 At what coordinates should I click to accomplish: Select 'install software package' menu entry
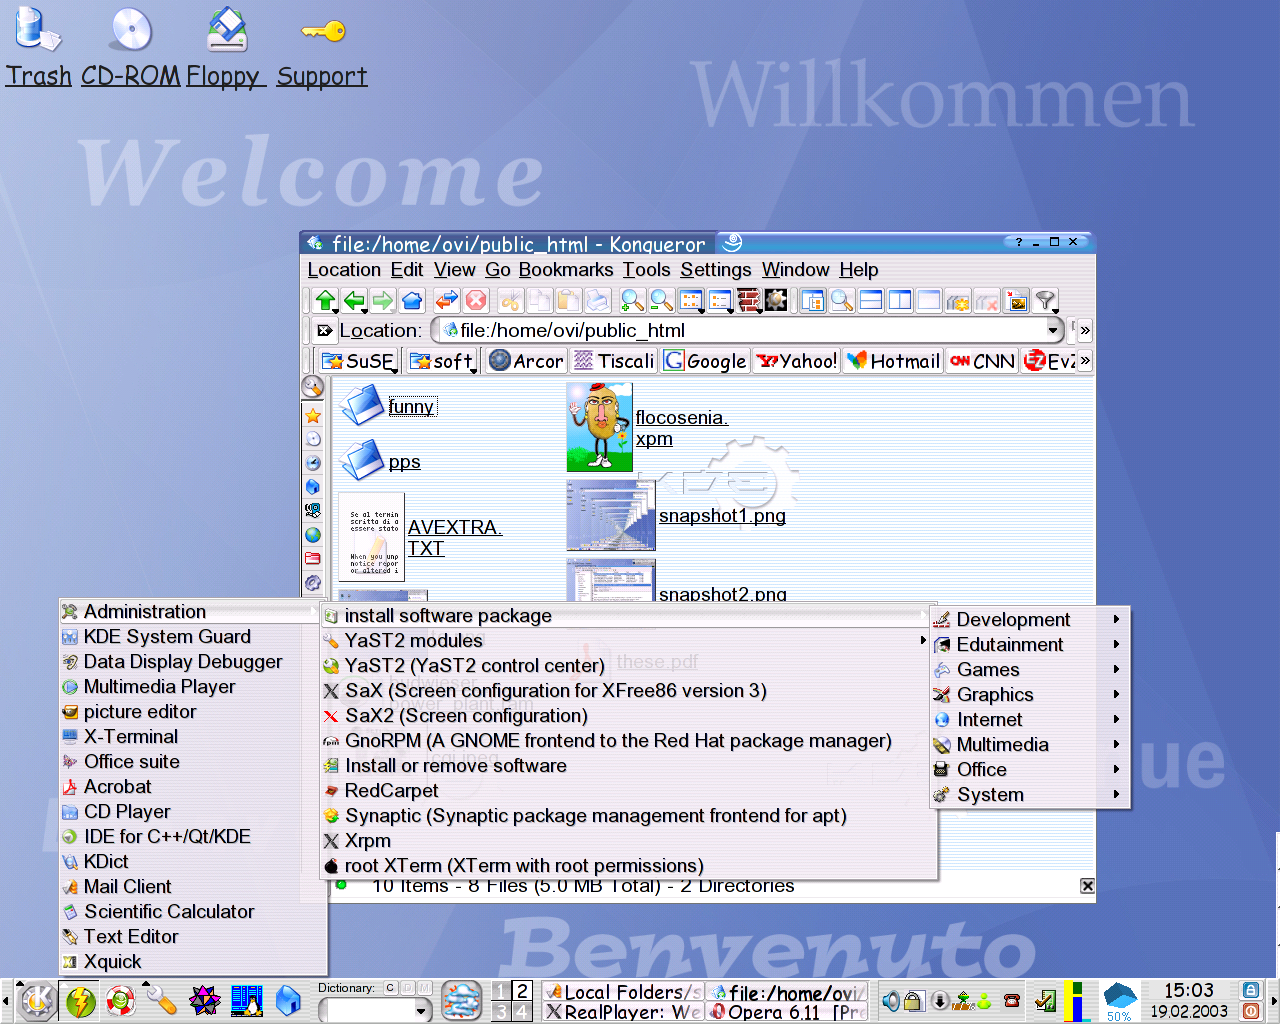click(628, 616)
